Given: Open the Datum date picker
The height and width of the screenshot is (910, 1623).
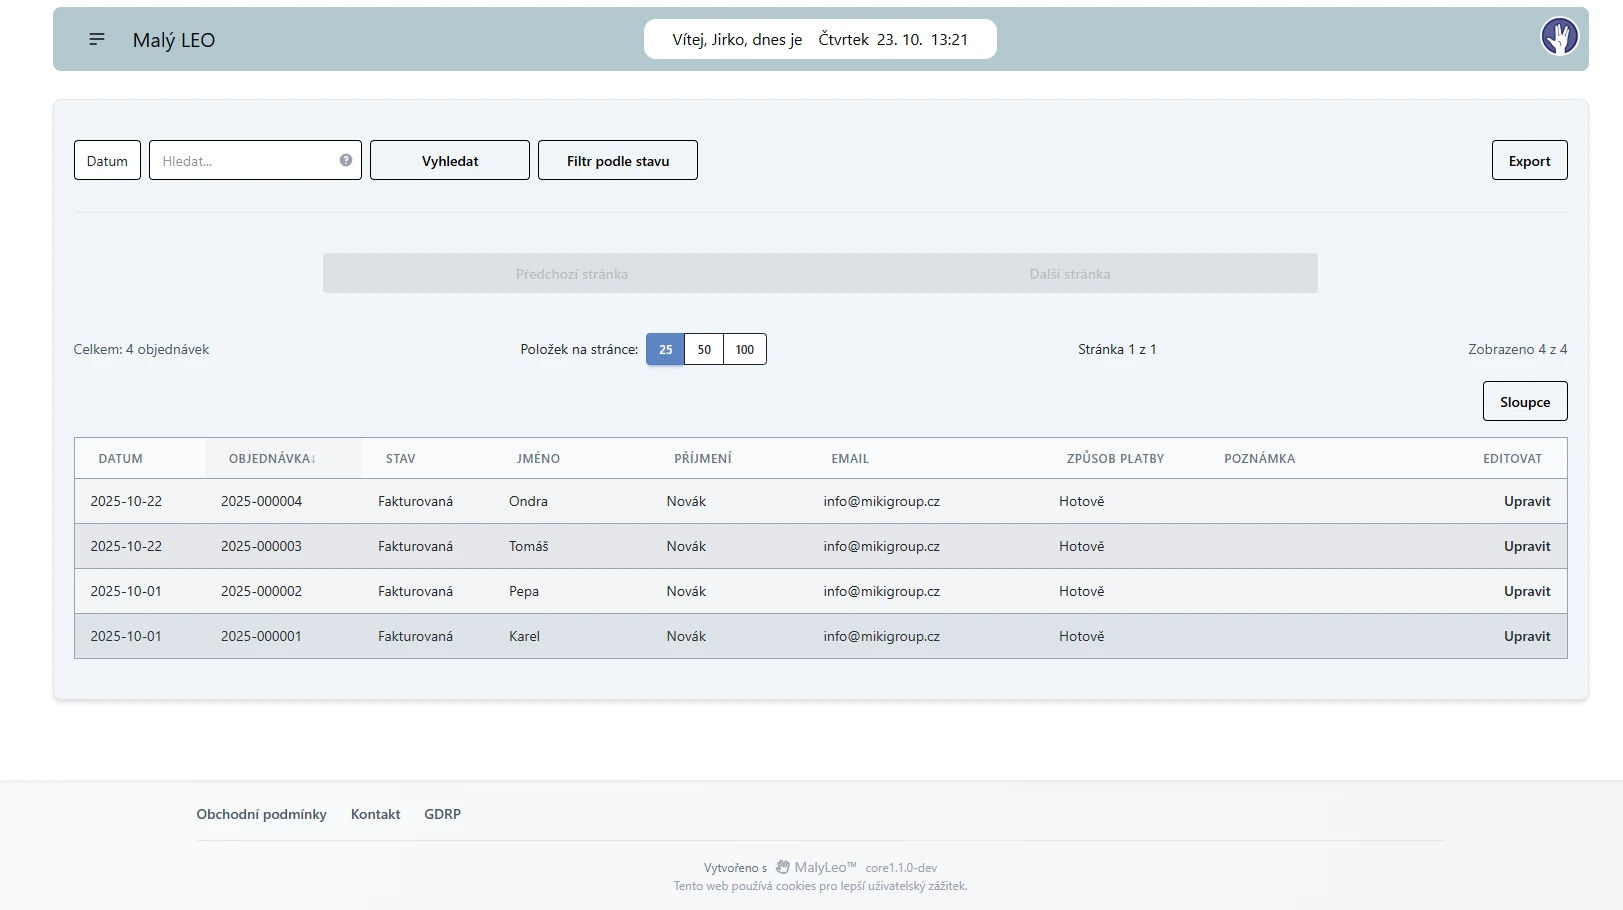Looking at the screenshot, I should pos(107,160).
